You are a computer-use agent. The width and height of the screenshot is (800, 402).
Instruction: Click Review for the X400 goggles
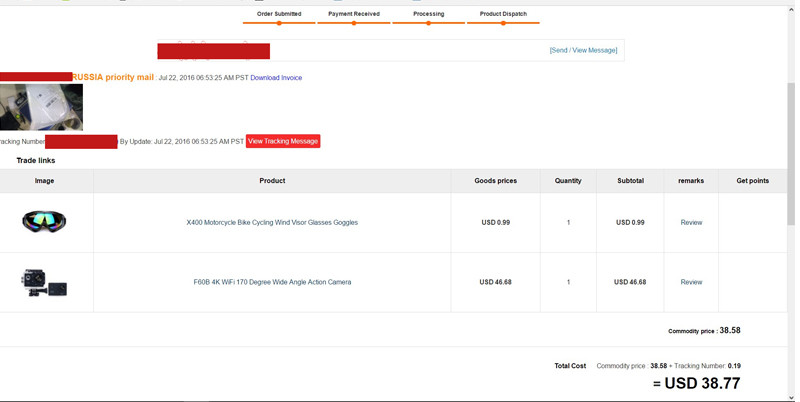coord(691,222)
